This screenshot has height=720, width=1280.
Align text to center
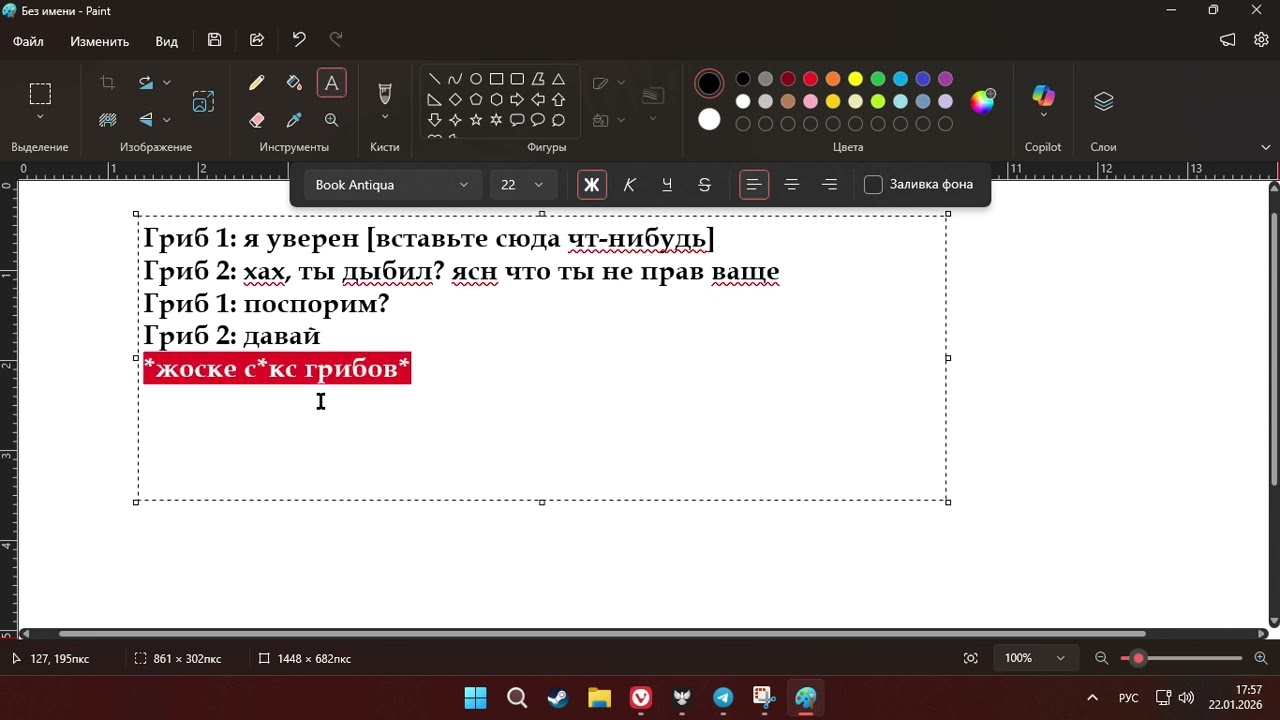792,185
